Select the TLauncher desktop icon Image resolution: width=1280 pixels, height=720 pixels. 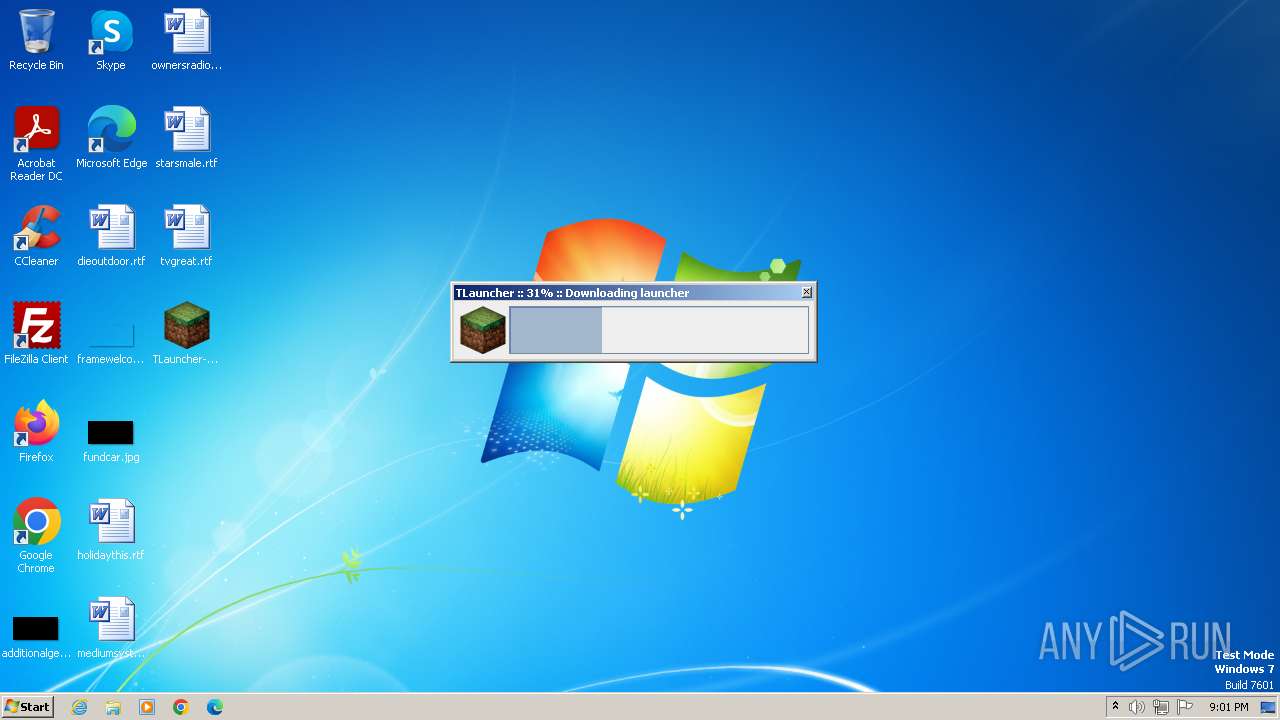click(x=186, y=334)
